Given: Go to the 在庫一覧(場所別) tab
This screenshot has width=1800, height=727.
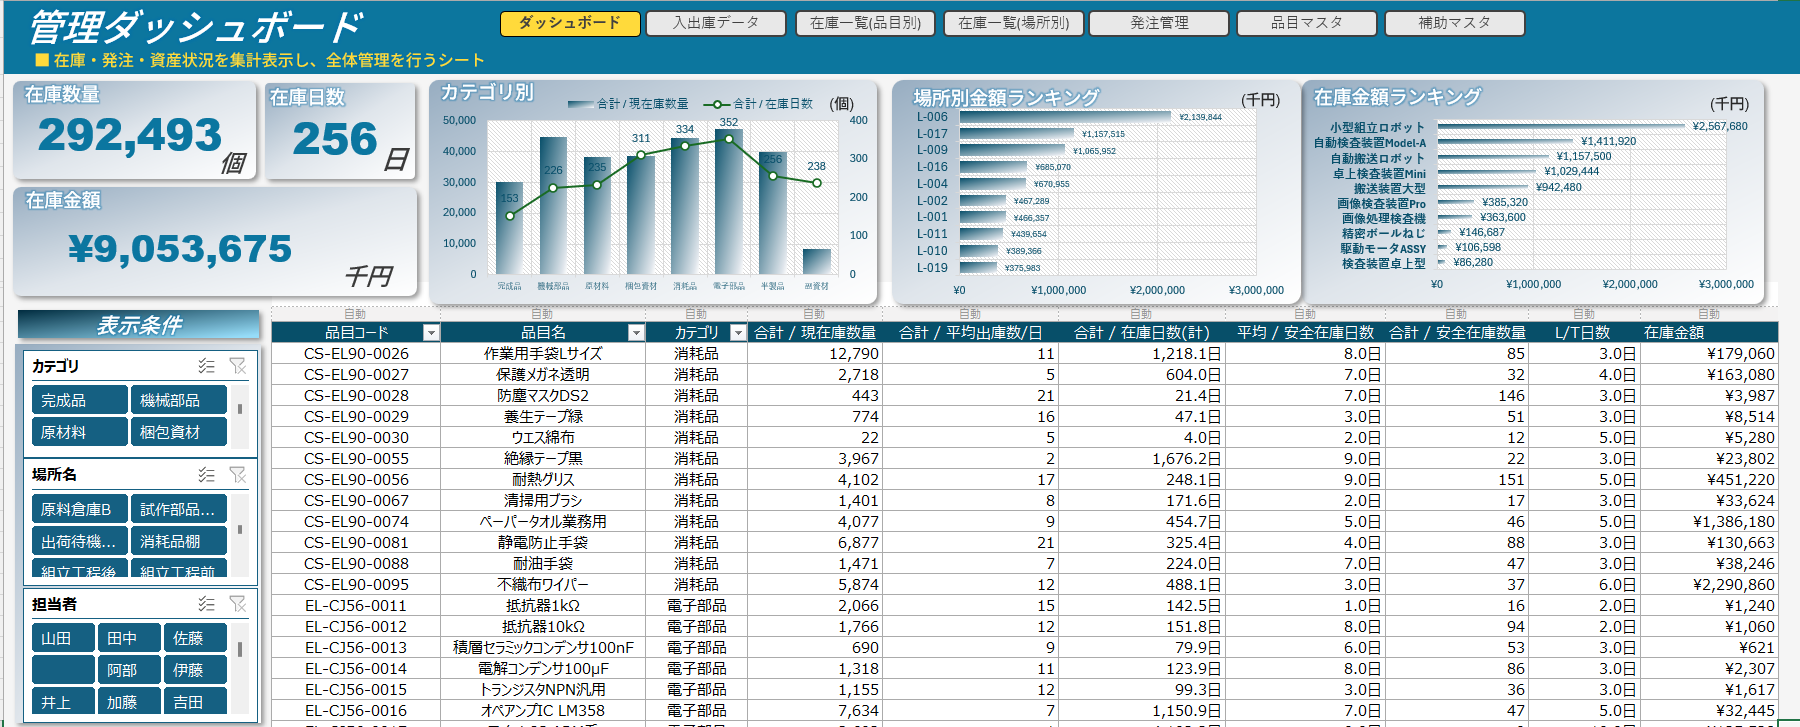Looking at the screenshot, I should click(x=1014, y=23).
